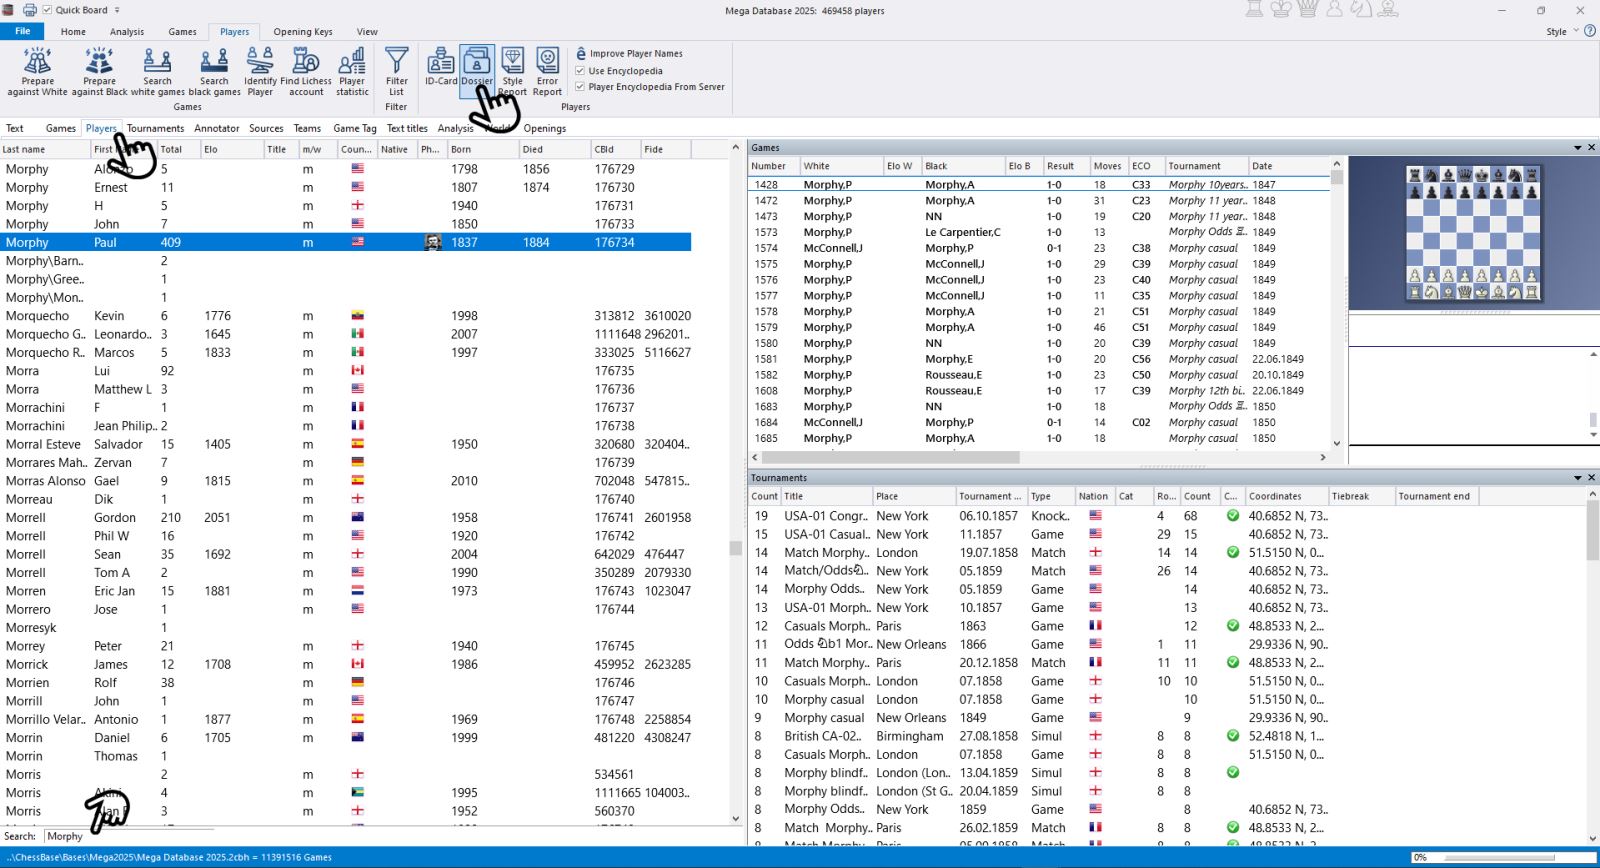Switch to the Annotator list tab
1600x868 pixels.
pyautogui.click(x=216, y=128)
